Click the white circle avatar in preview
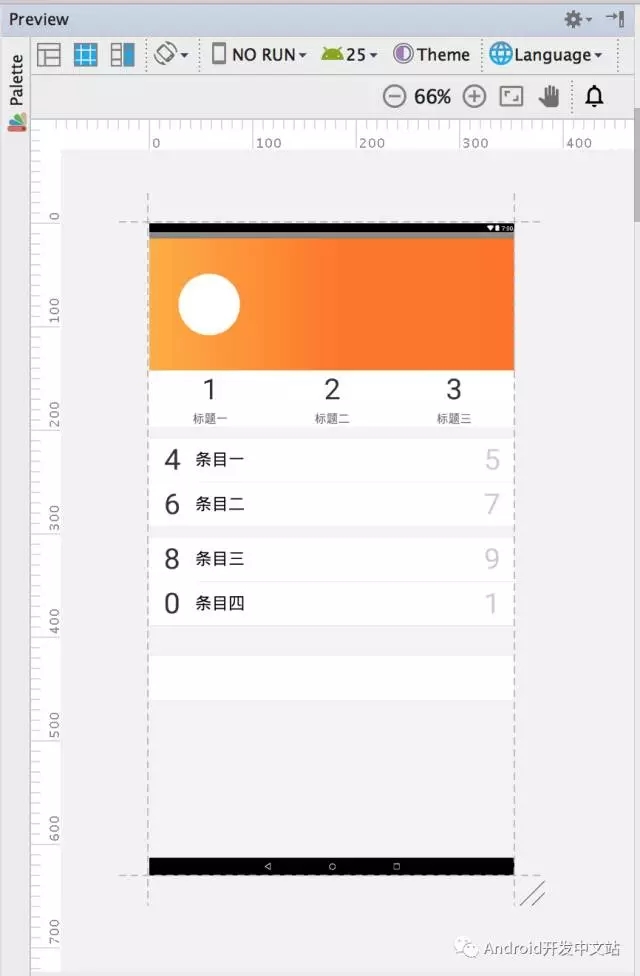Viewport: 640px width, 976px height. click(x=209, y=304)
